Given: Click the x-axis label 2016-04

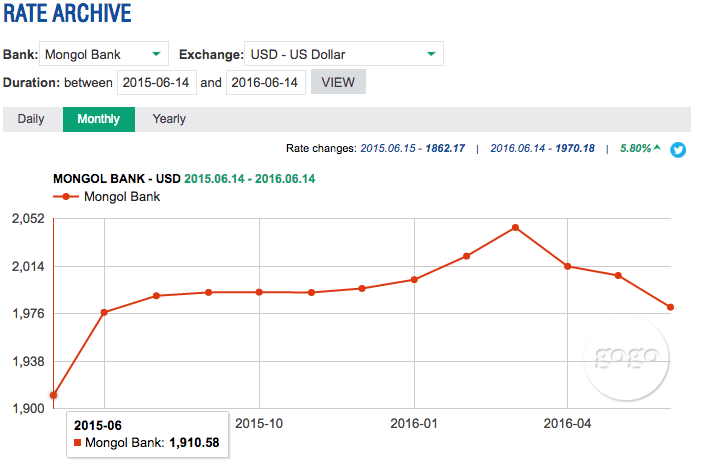Looking at the screenshot, I should pyautogui.click(x=567, y=423).
